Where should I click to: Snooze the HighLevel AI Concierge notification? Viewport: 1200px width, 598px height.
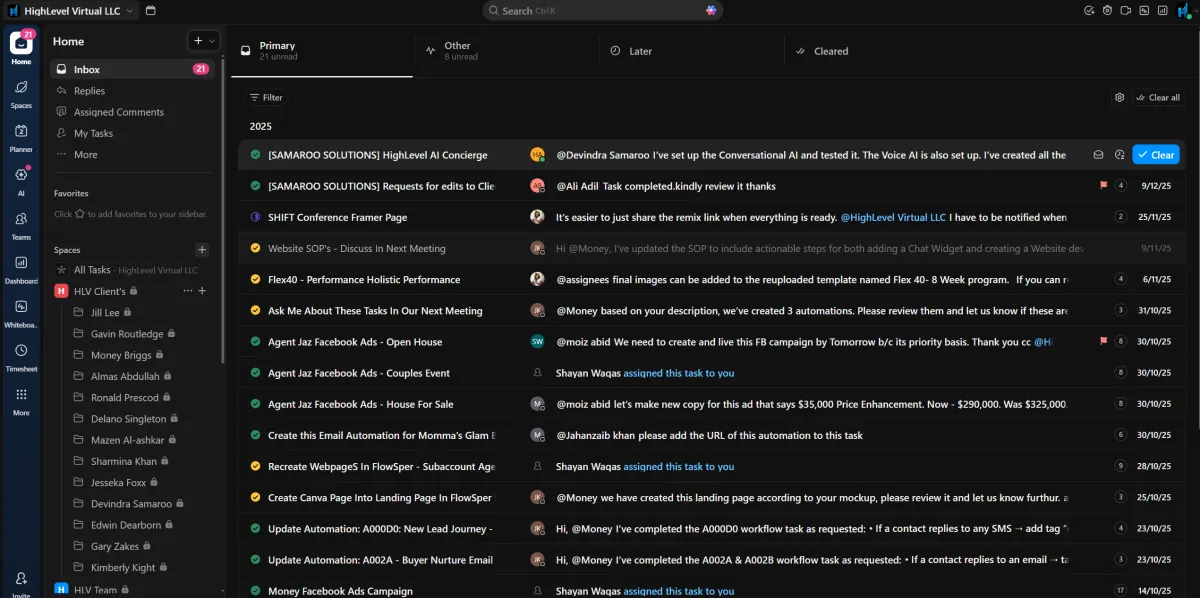click(1119, 155)
